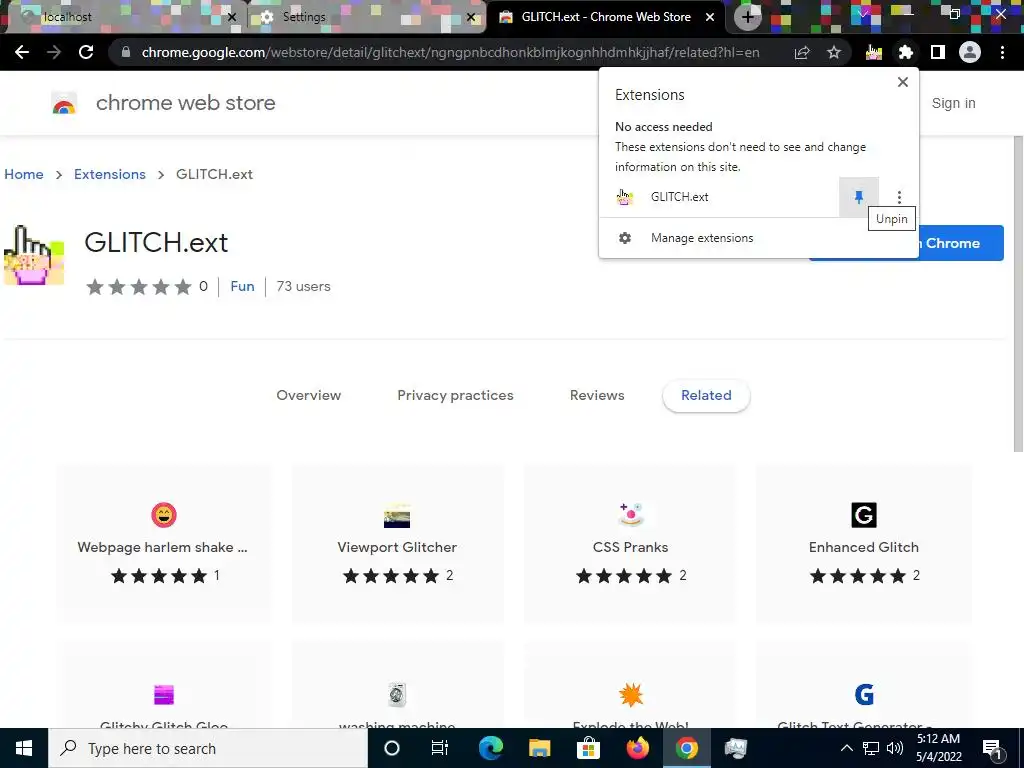
Task: Open Microsoft Store from taskbar
Action: point(588,748)
